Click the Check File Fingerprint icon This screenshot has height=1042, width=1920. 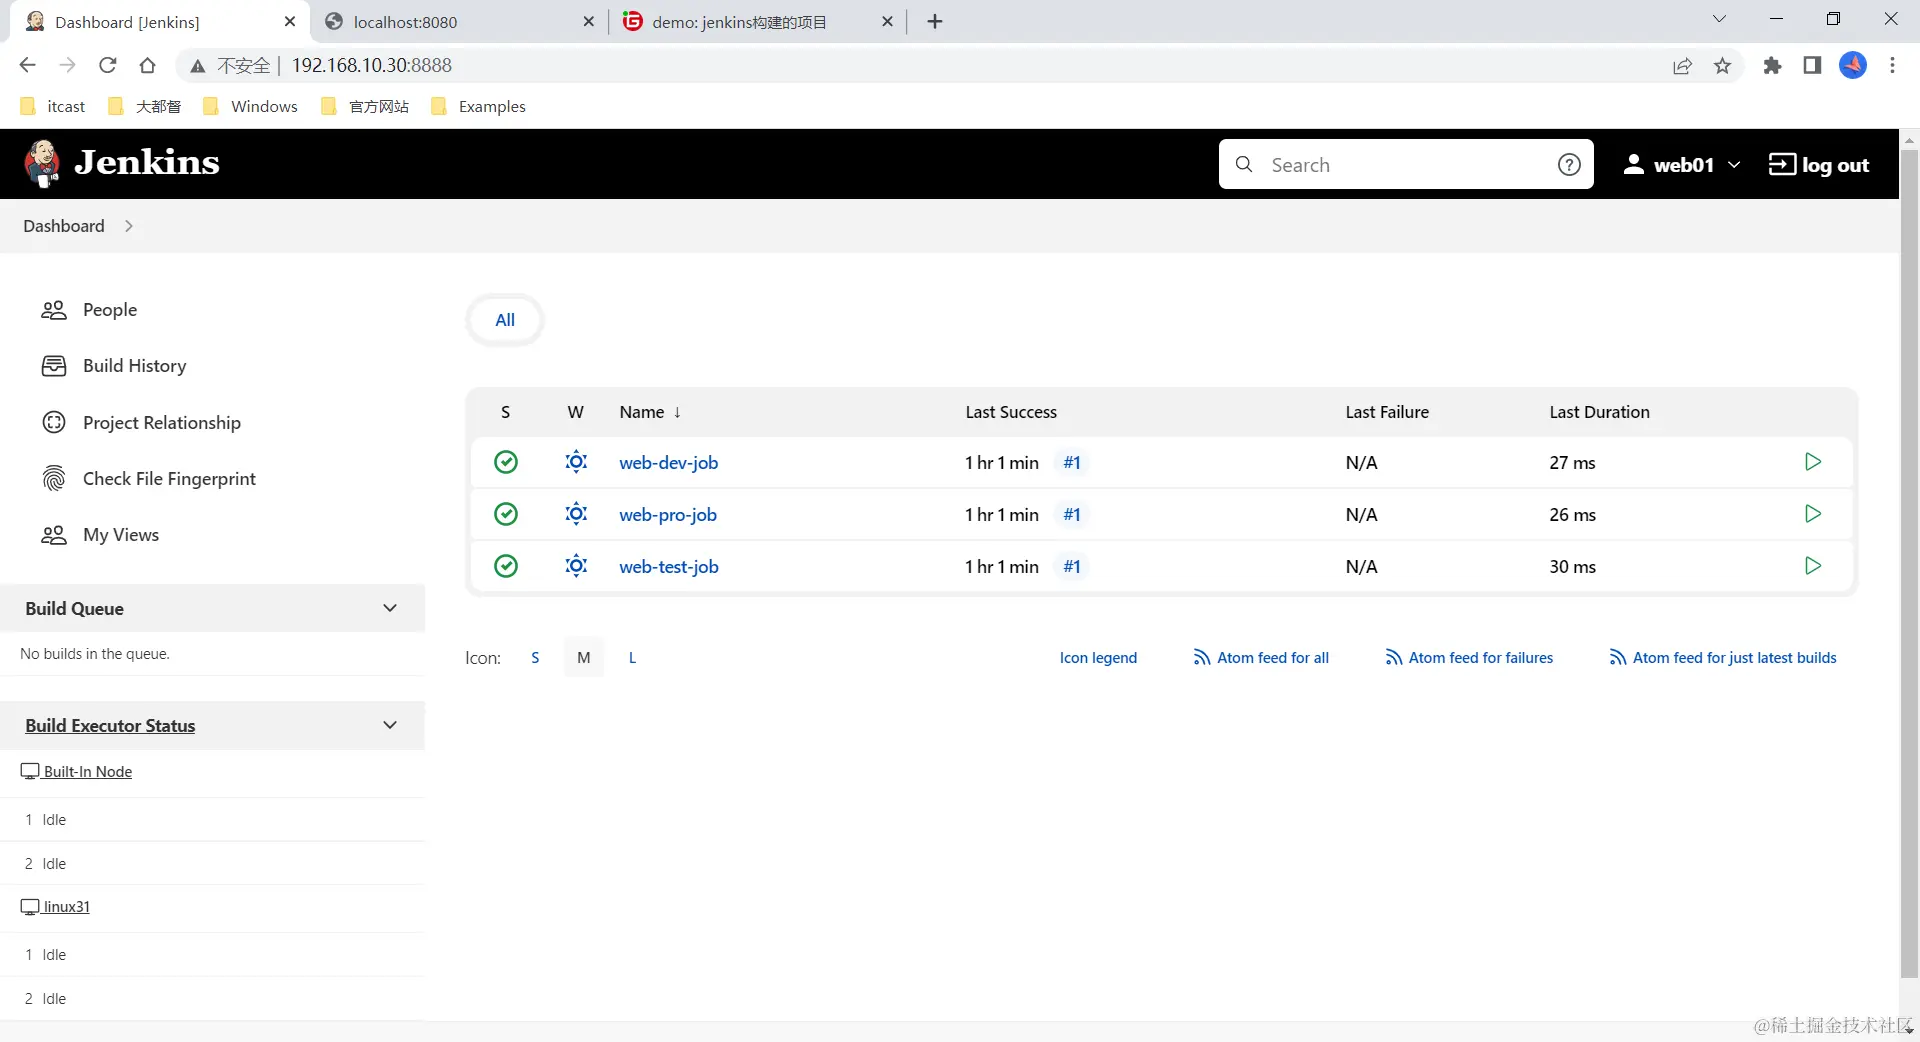click(x=54, y=478)
